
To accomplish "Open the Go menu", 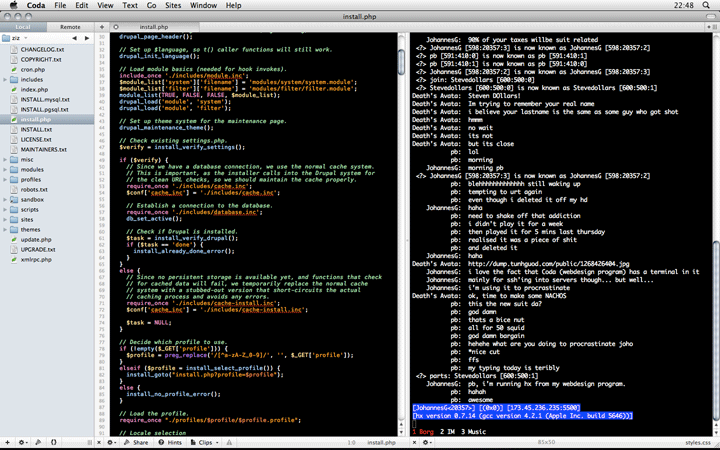I will pyautogui.click(x=152, y=5).
